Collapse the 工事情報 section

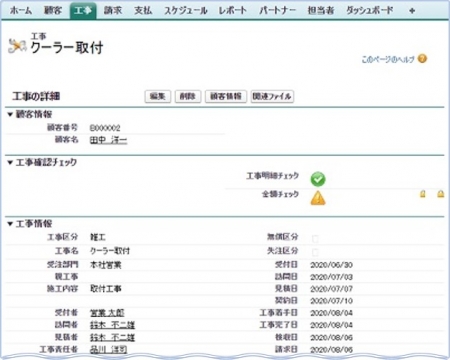click(x=10, y=224)
